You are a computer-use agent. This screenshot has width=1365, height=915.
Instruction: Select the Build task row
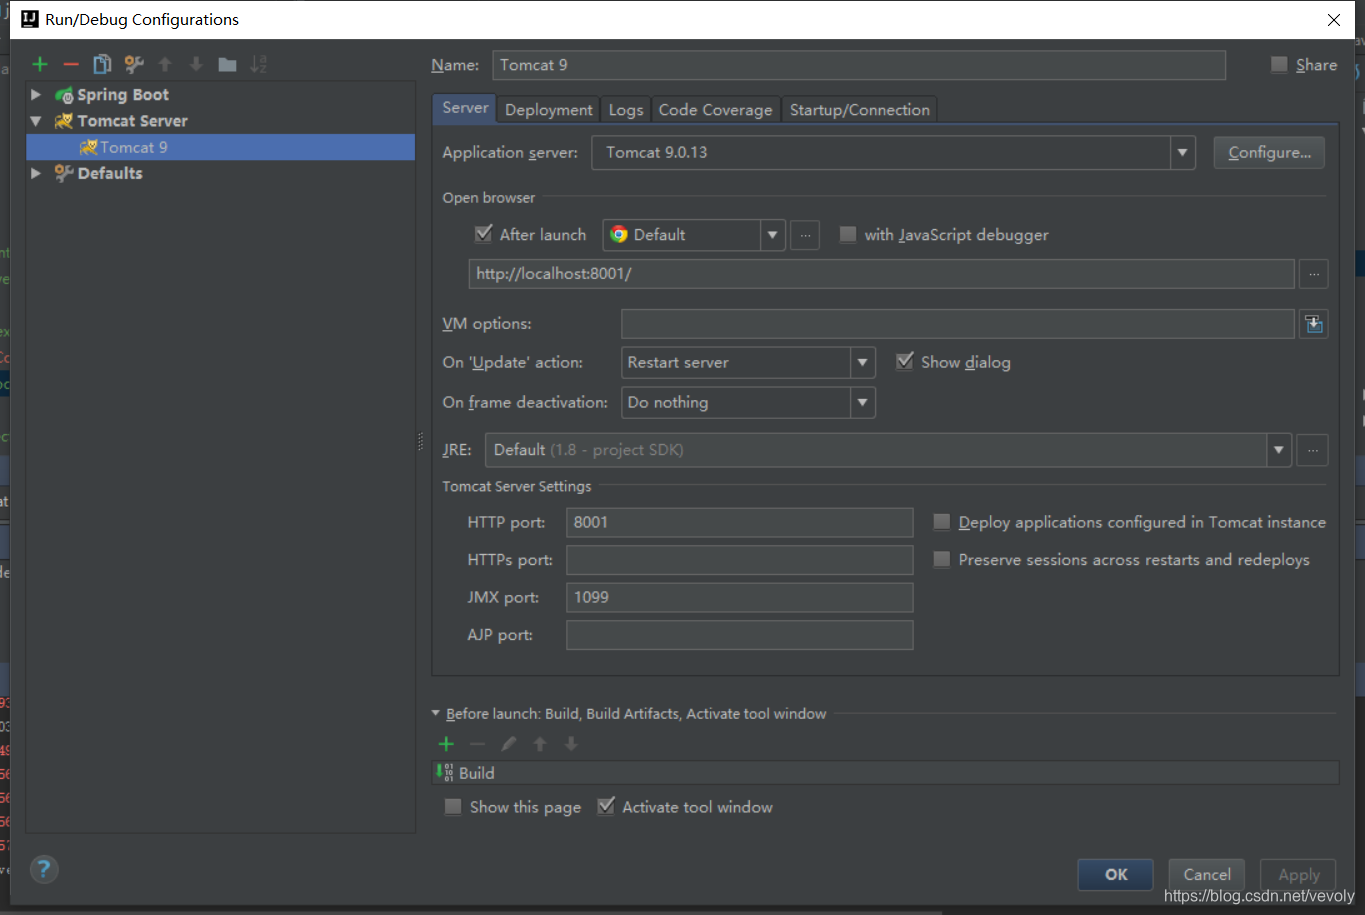[886, 773]
